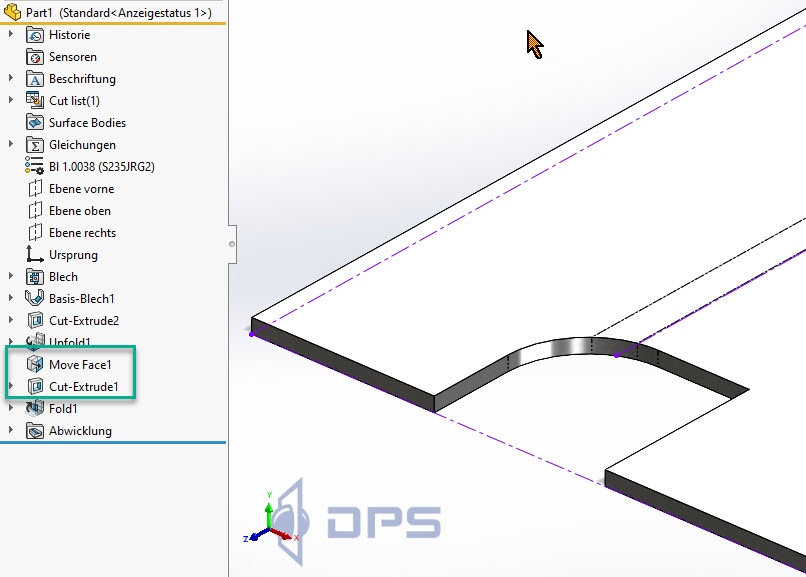Select the Beschriftung tree label
The image size is (806, 577).
point(82,79)
